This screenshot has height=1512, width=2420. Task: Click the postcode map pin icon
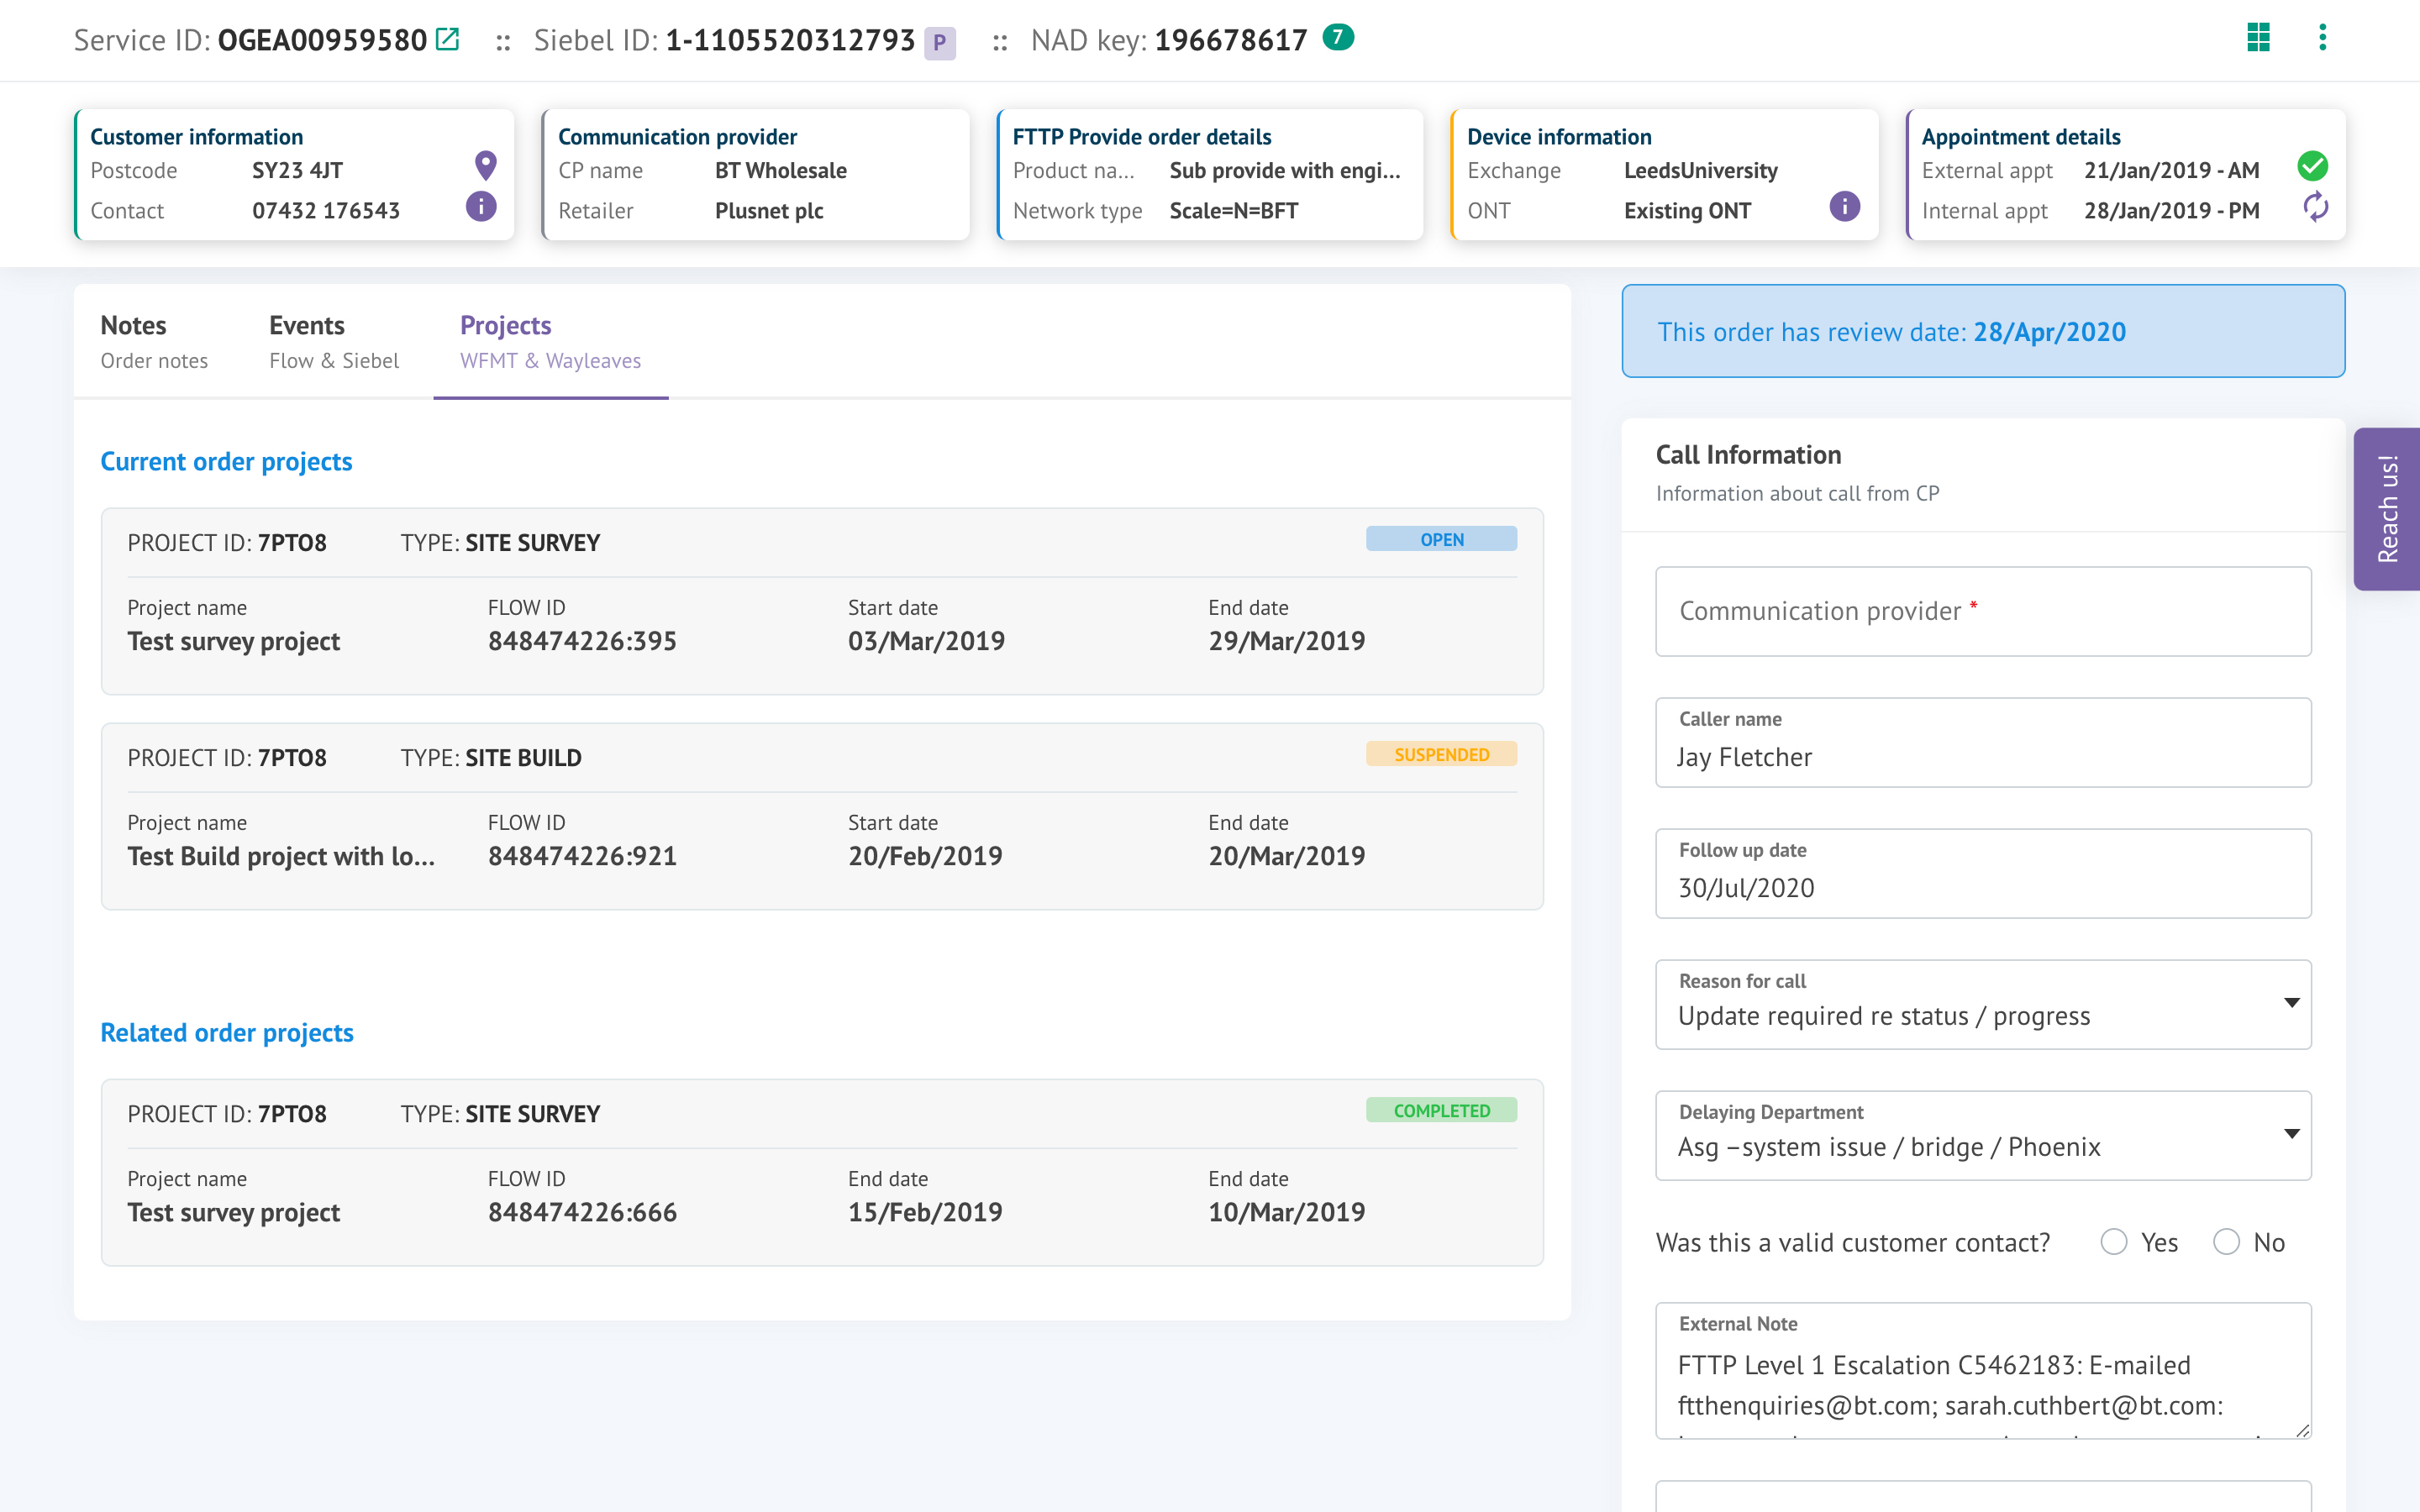point(485,166)
